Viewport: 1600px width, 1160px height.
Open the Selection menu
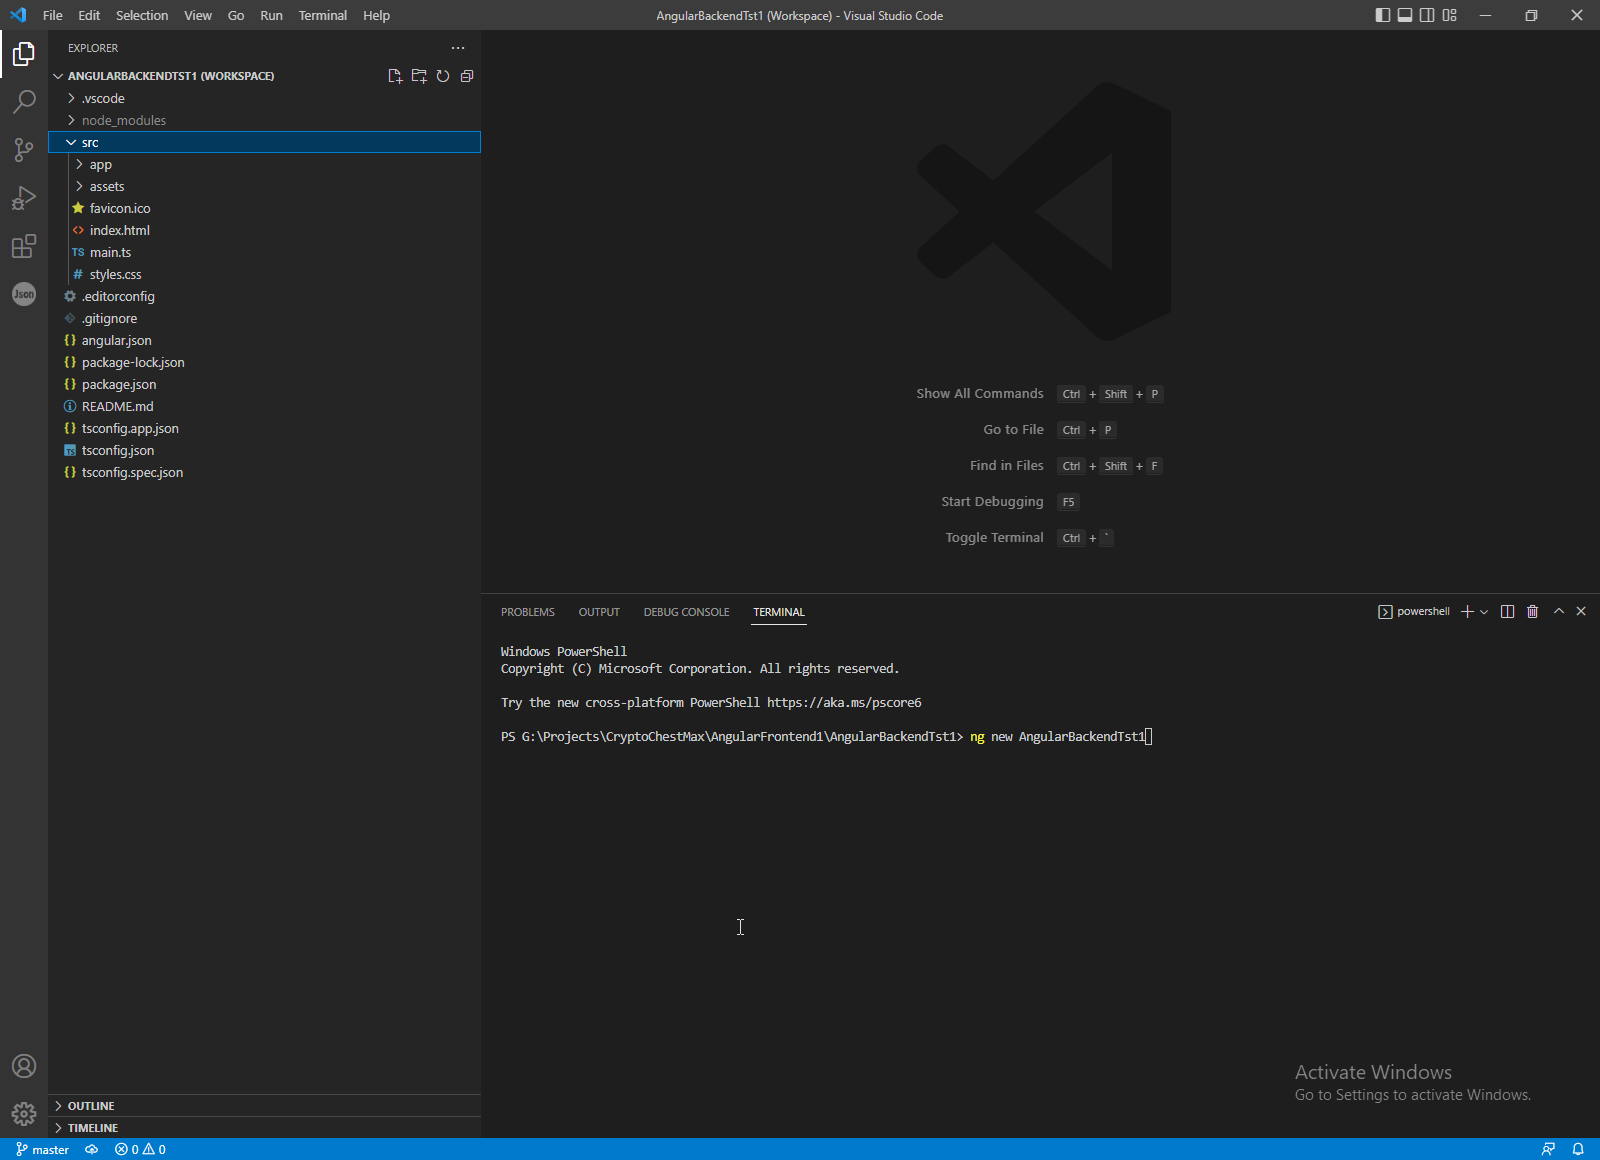(142, 15)
